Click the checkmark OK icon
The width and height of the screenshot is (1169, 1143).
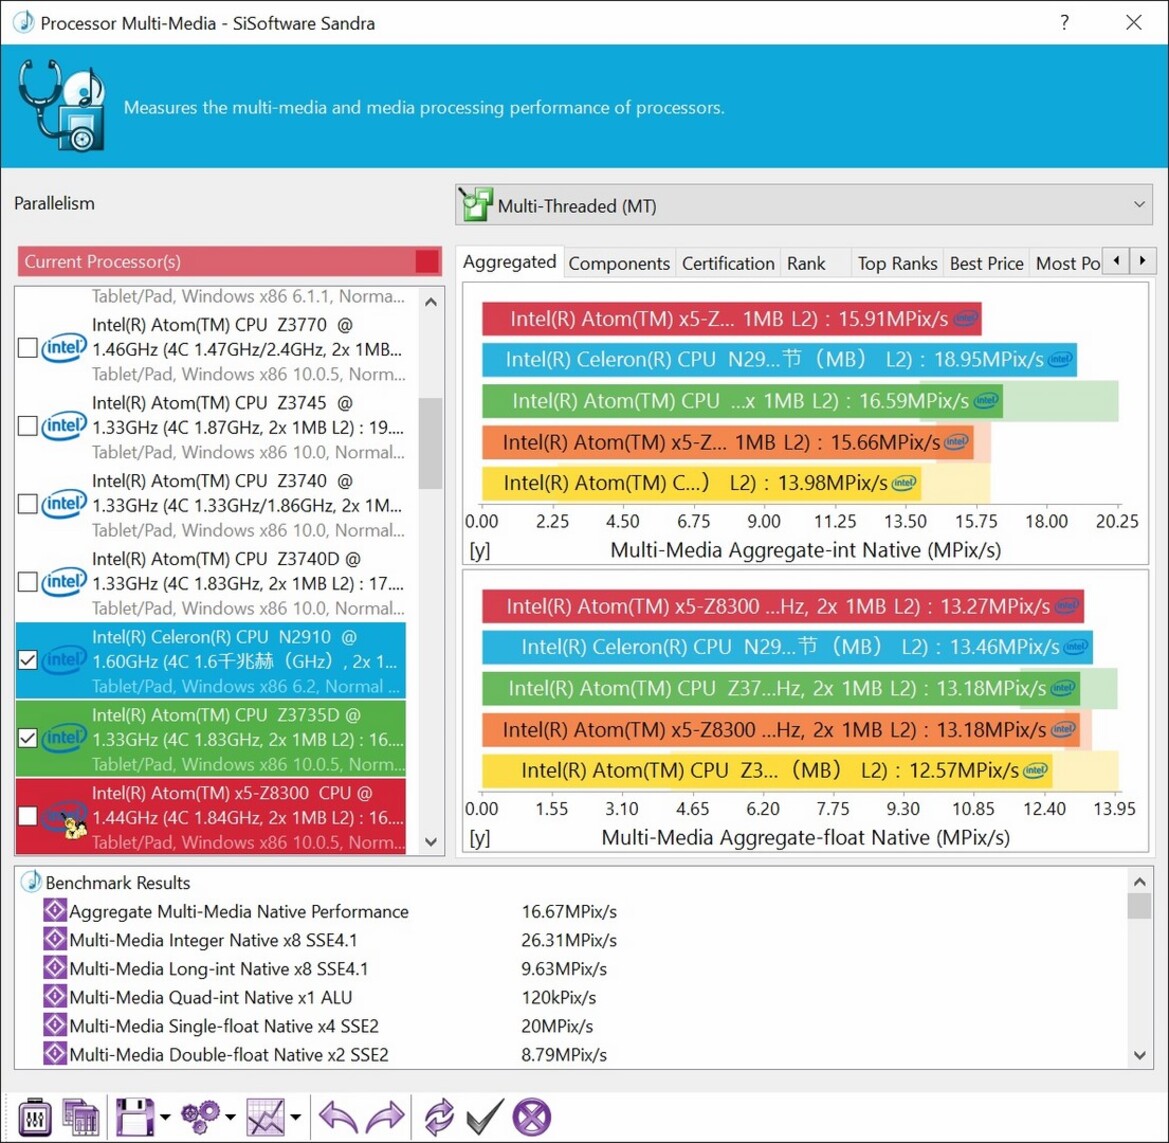[485, 1117]
